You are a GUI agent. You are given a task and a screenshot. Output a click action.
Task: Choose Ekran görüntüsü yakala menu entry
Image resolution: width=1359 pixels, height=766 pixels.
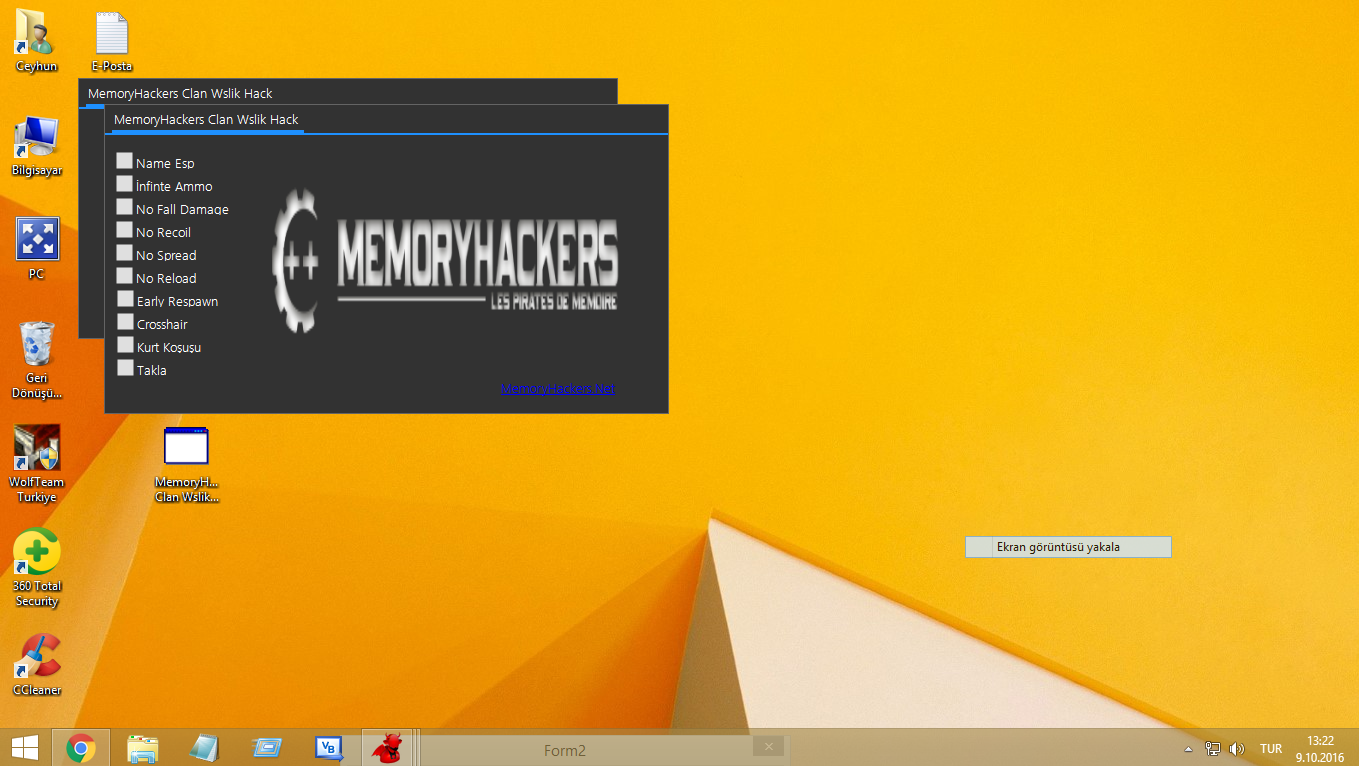(1068, 547)
